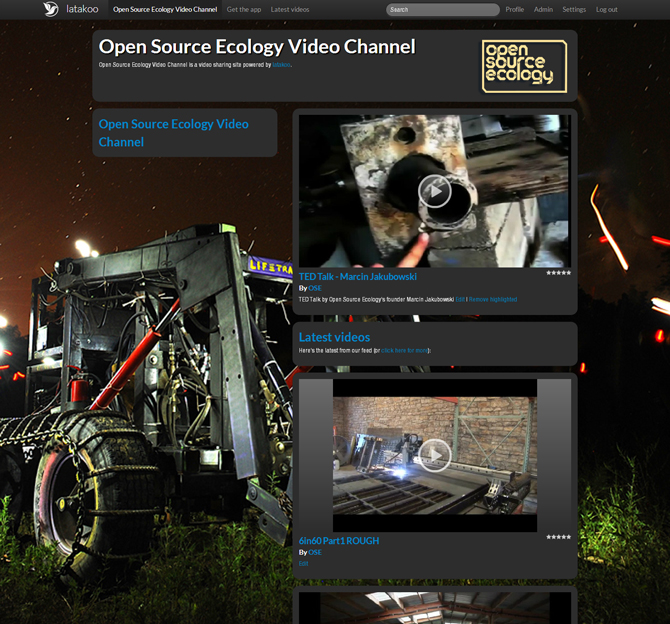The width and height of the screenshot is (670, 624).
Task: Open the partially visible warehouse video thumbnail
Action: pos(435,608)
